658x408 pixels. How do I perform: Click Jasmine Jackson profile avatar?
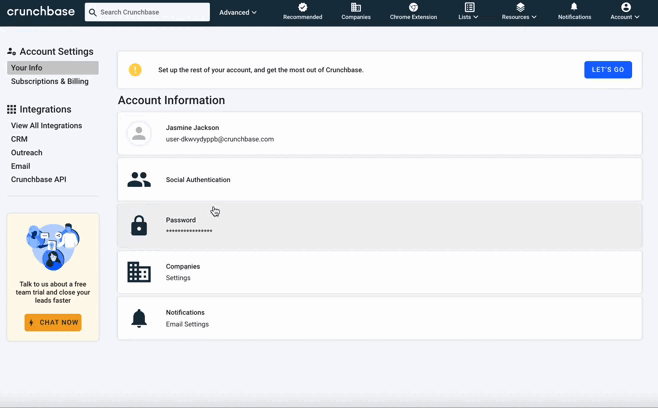click(139, 133)
